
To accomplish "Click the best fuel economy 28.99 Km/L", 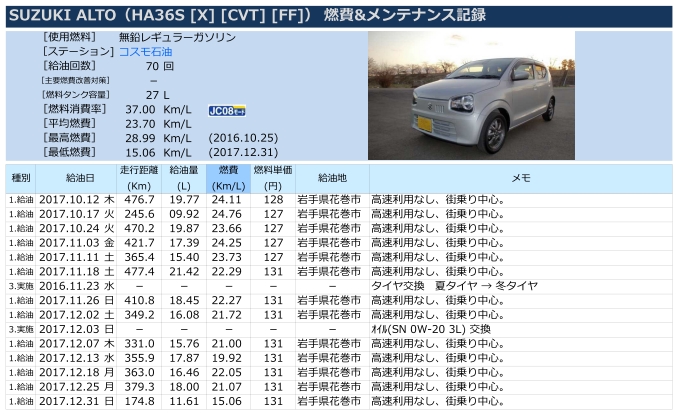I will coord(158,138).
